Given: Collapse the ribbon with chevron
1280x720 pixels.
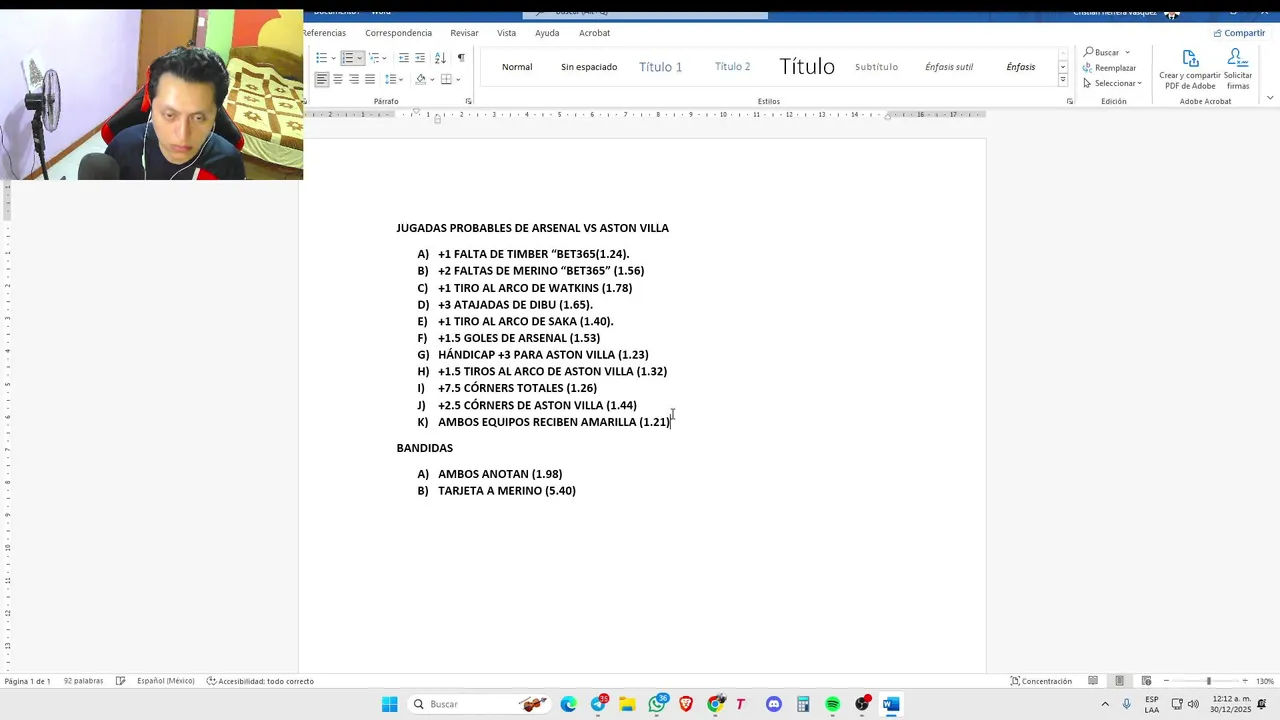Looking at the screenshot, I should [1270, 98].
